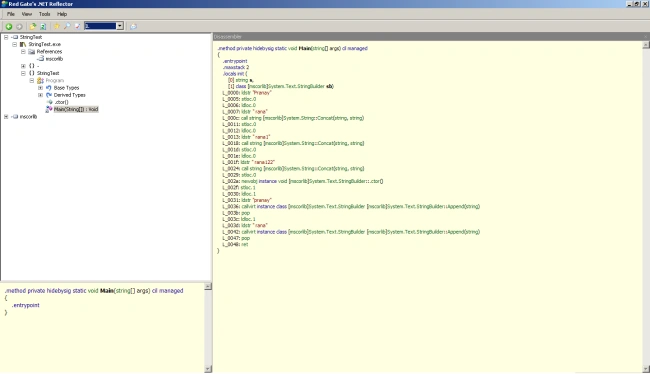This screenshot has height=374, width=650.
Task: Click the ldstr " rana122" line L_001f
Action: [249, 162]
